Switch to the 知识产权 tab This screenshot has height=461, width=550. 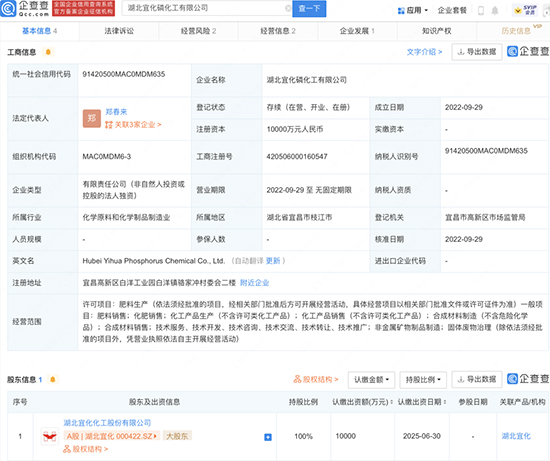(436, 31)
